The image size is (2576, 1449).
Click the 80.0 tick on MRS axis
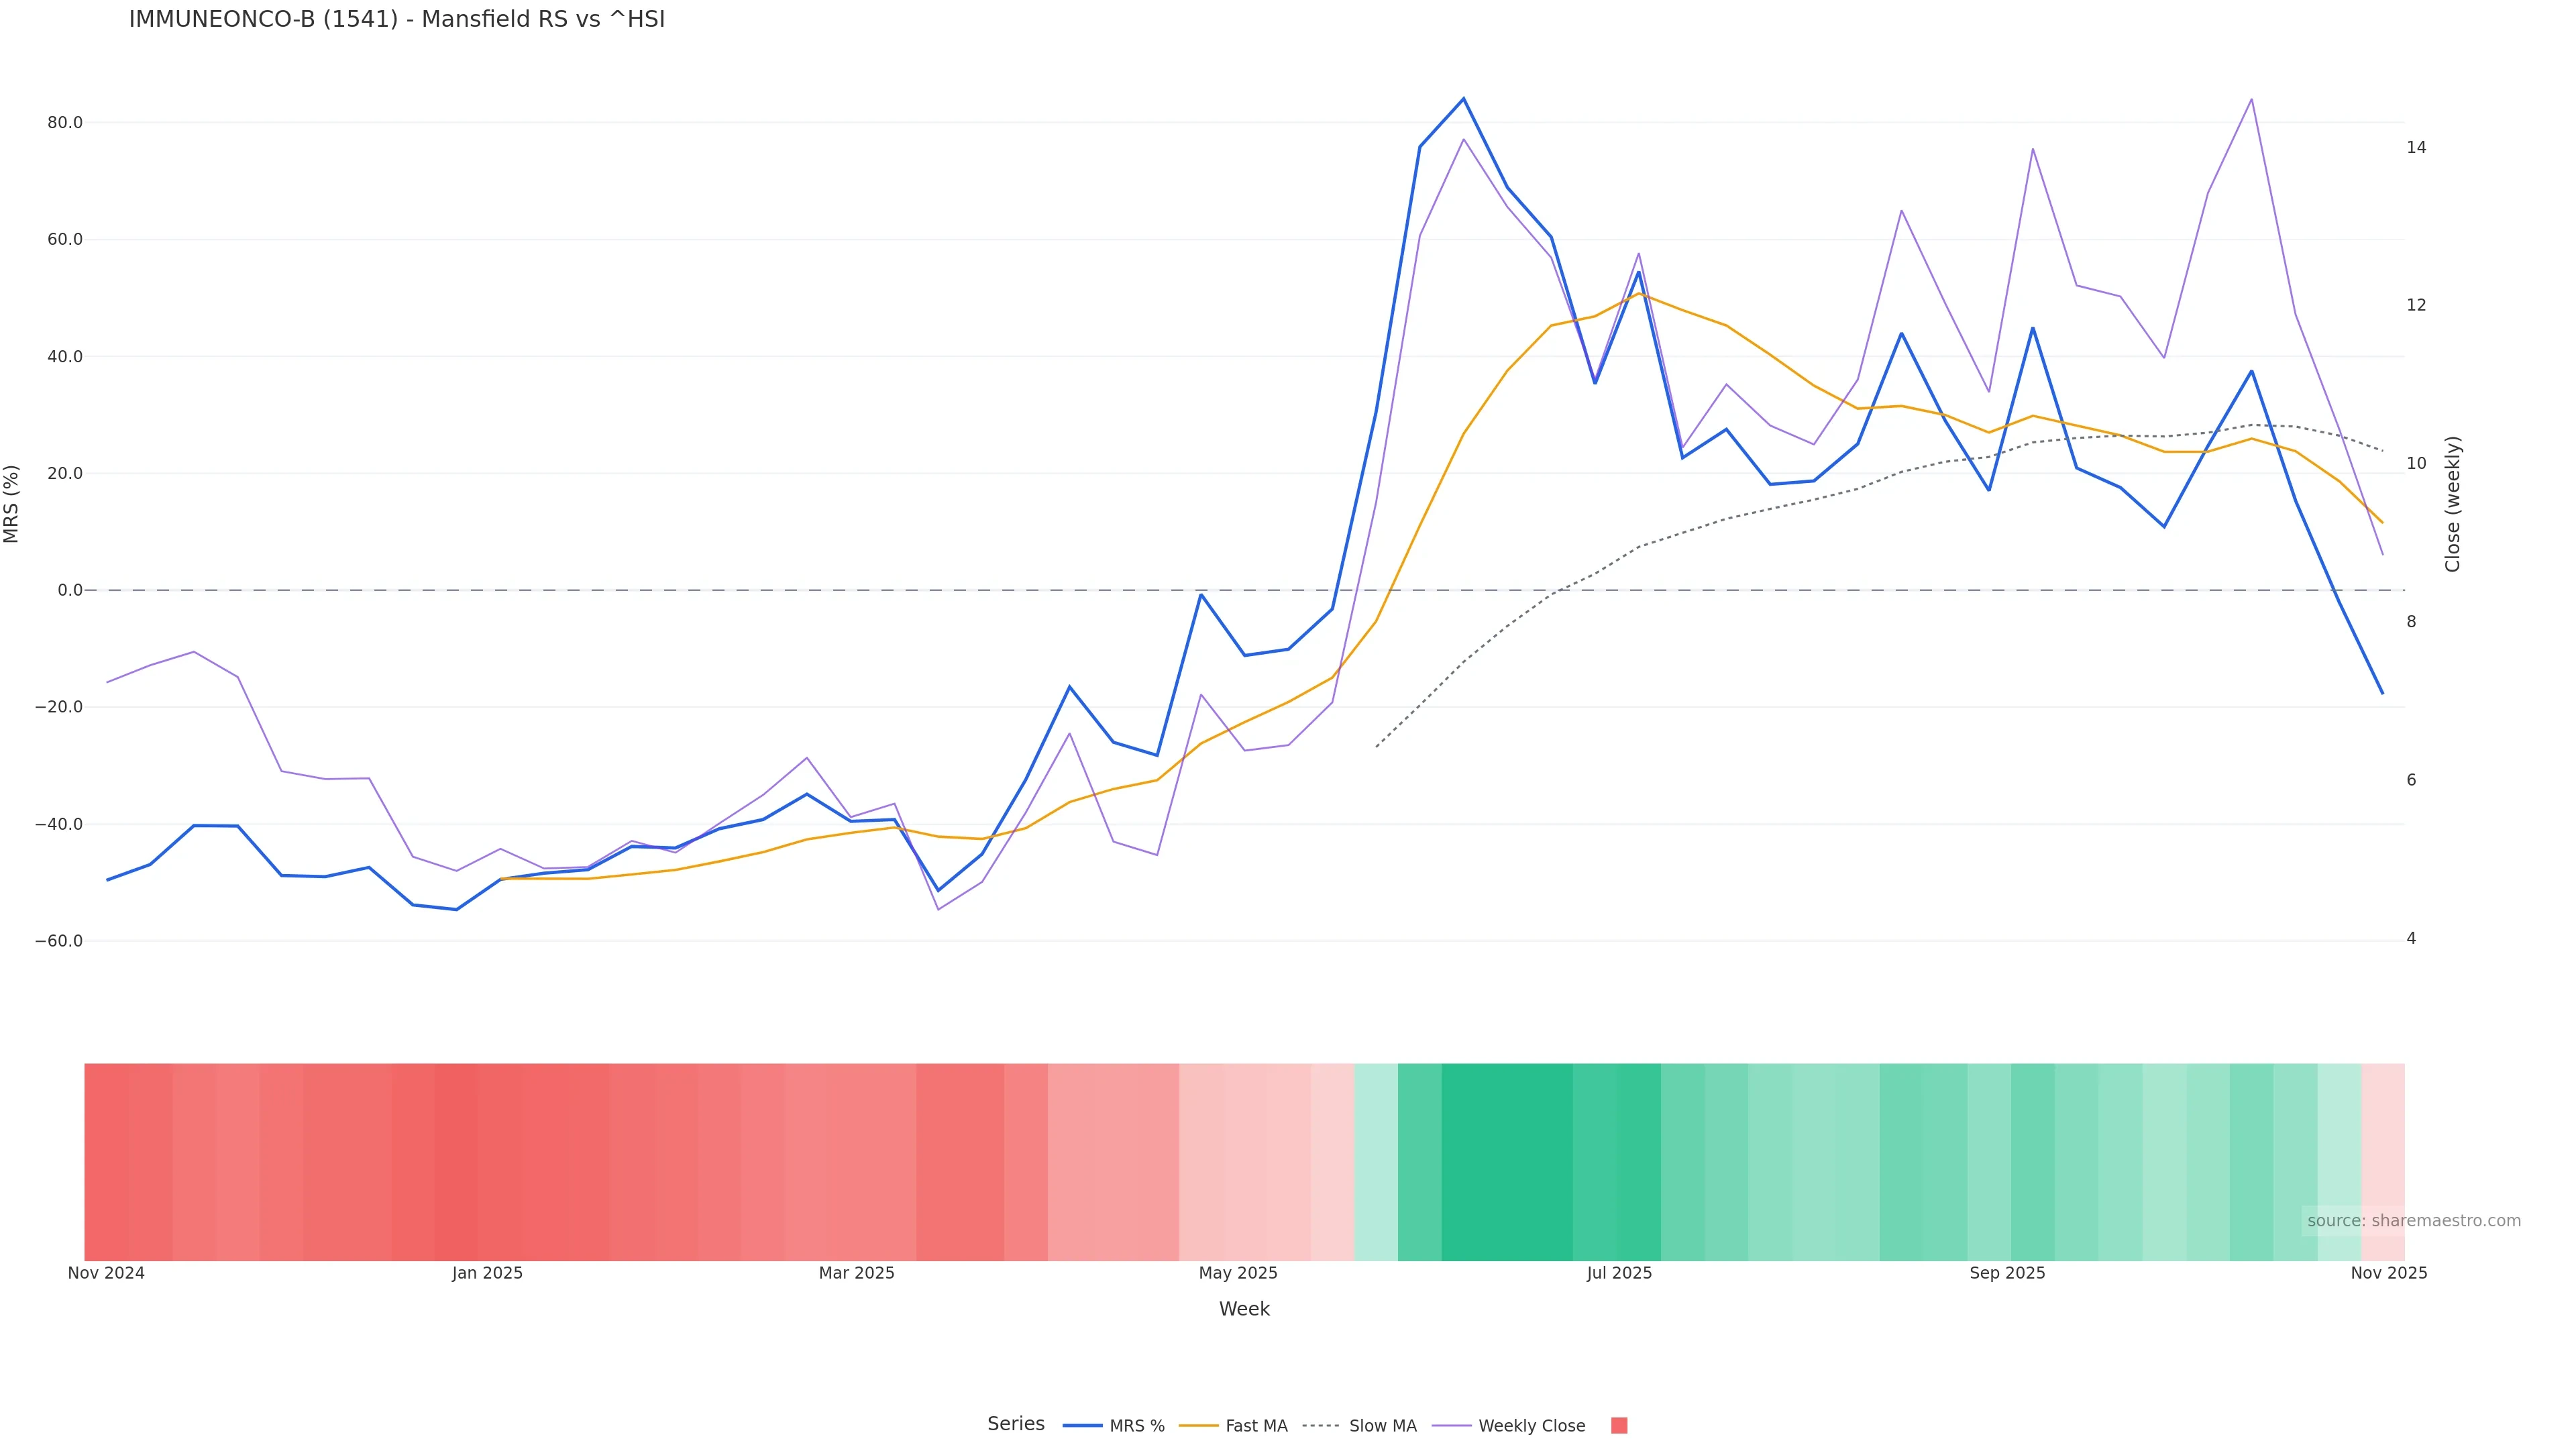pyautogui.click(x=65, y=123)
